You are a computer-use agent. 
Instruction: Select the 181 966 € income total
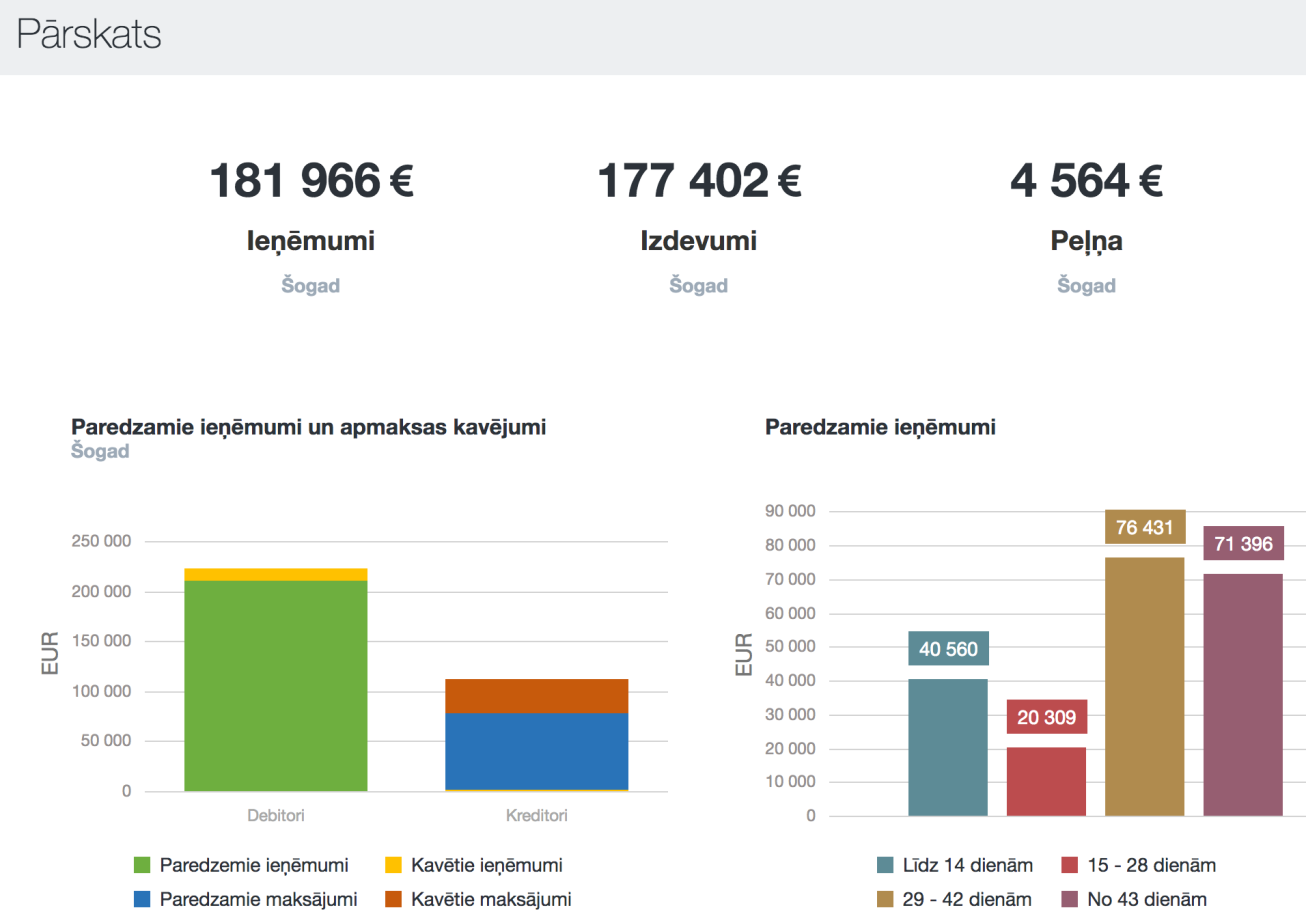pyautogui.click(x=311, y=181)
